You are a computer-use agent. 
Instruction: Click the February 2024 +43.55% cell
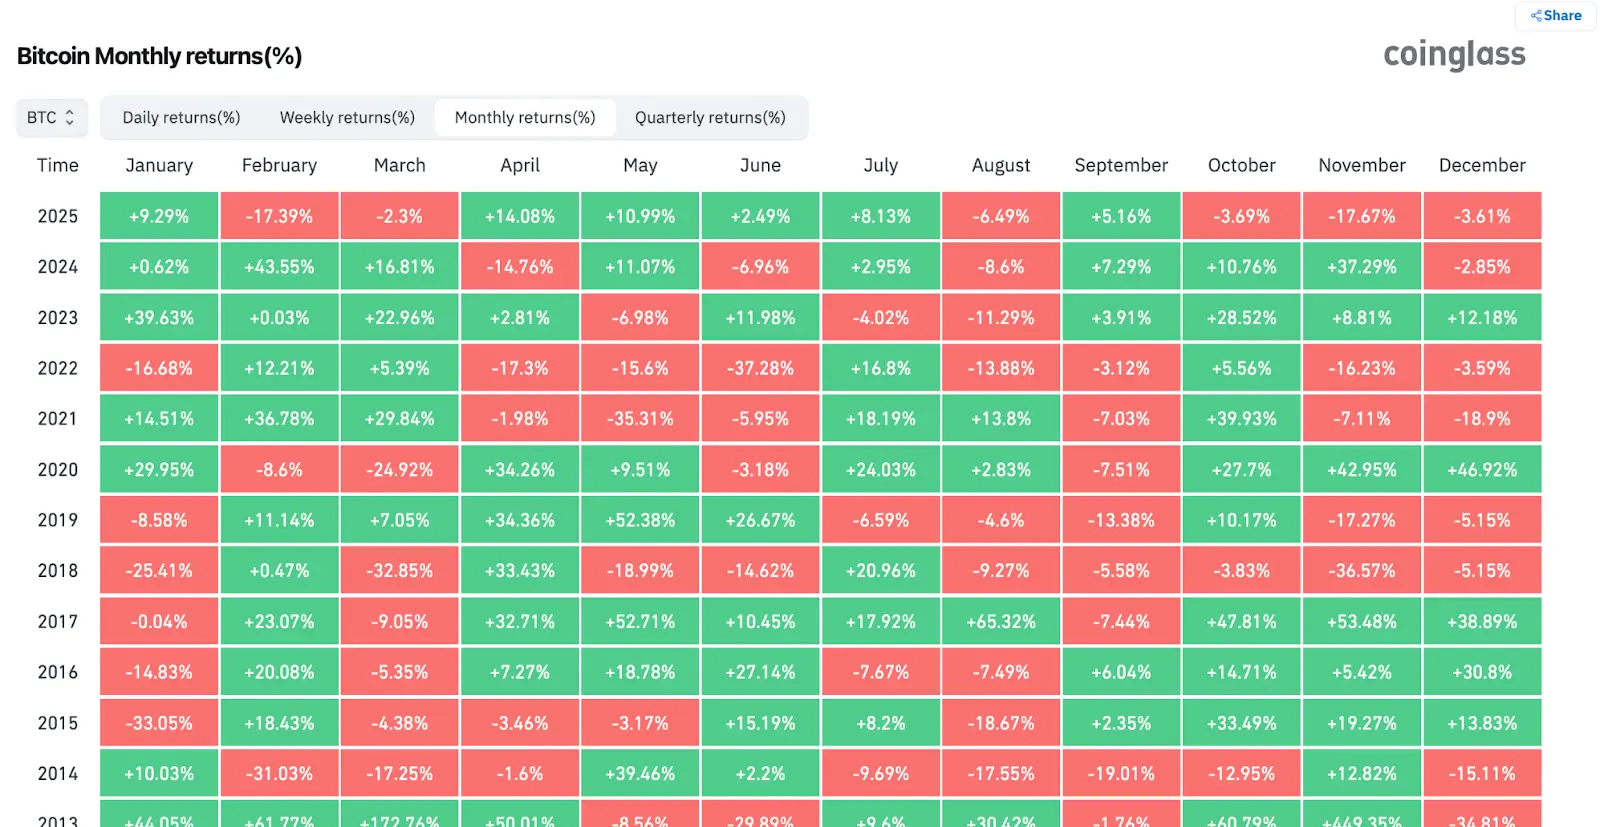tap(279, 266)
